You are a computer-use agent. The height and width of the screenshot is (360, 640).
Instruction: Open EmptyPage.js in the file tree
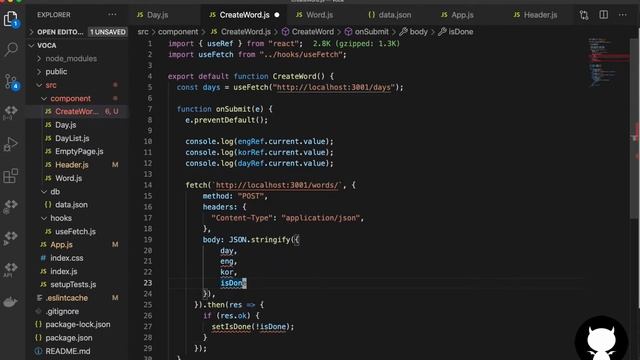click(79, 151)
